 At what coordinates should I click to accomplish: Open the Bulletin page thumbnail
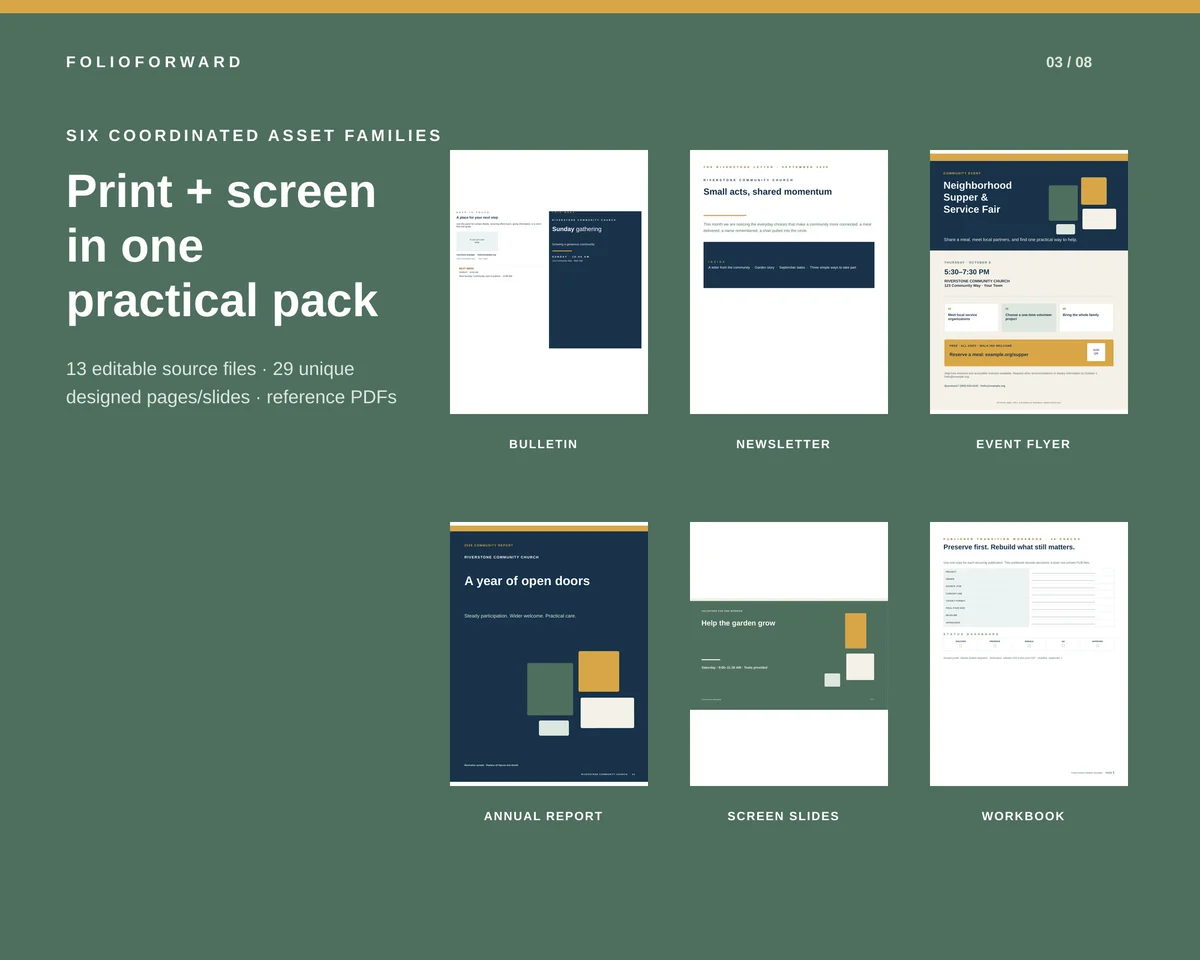(549, 282)
